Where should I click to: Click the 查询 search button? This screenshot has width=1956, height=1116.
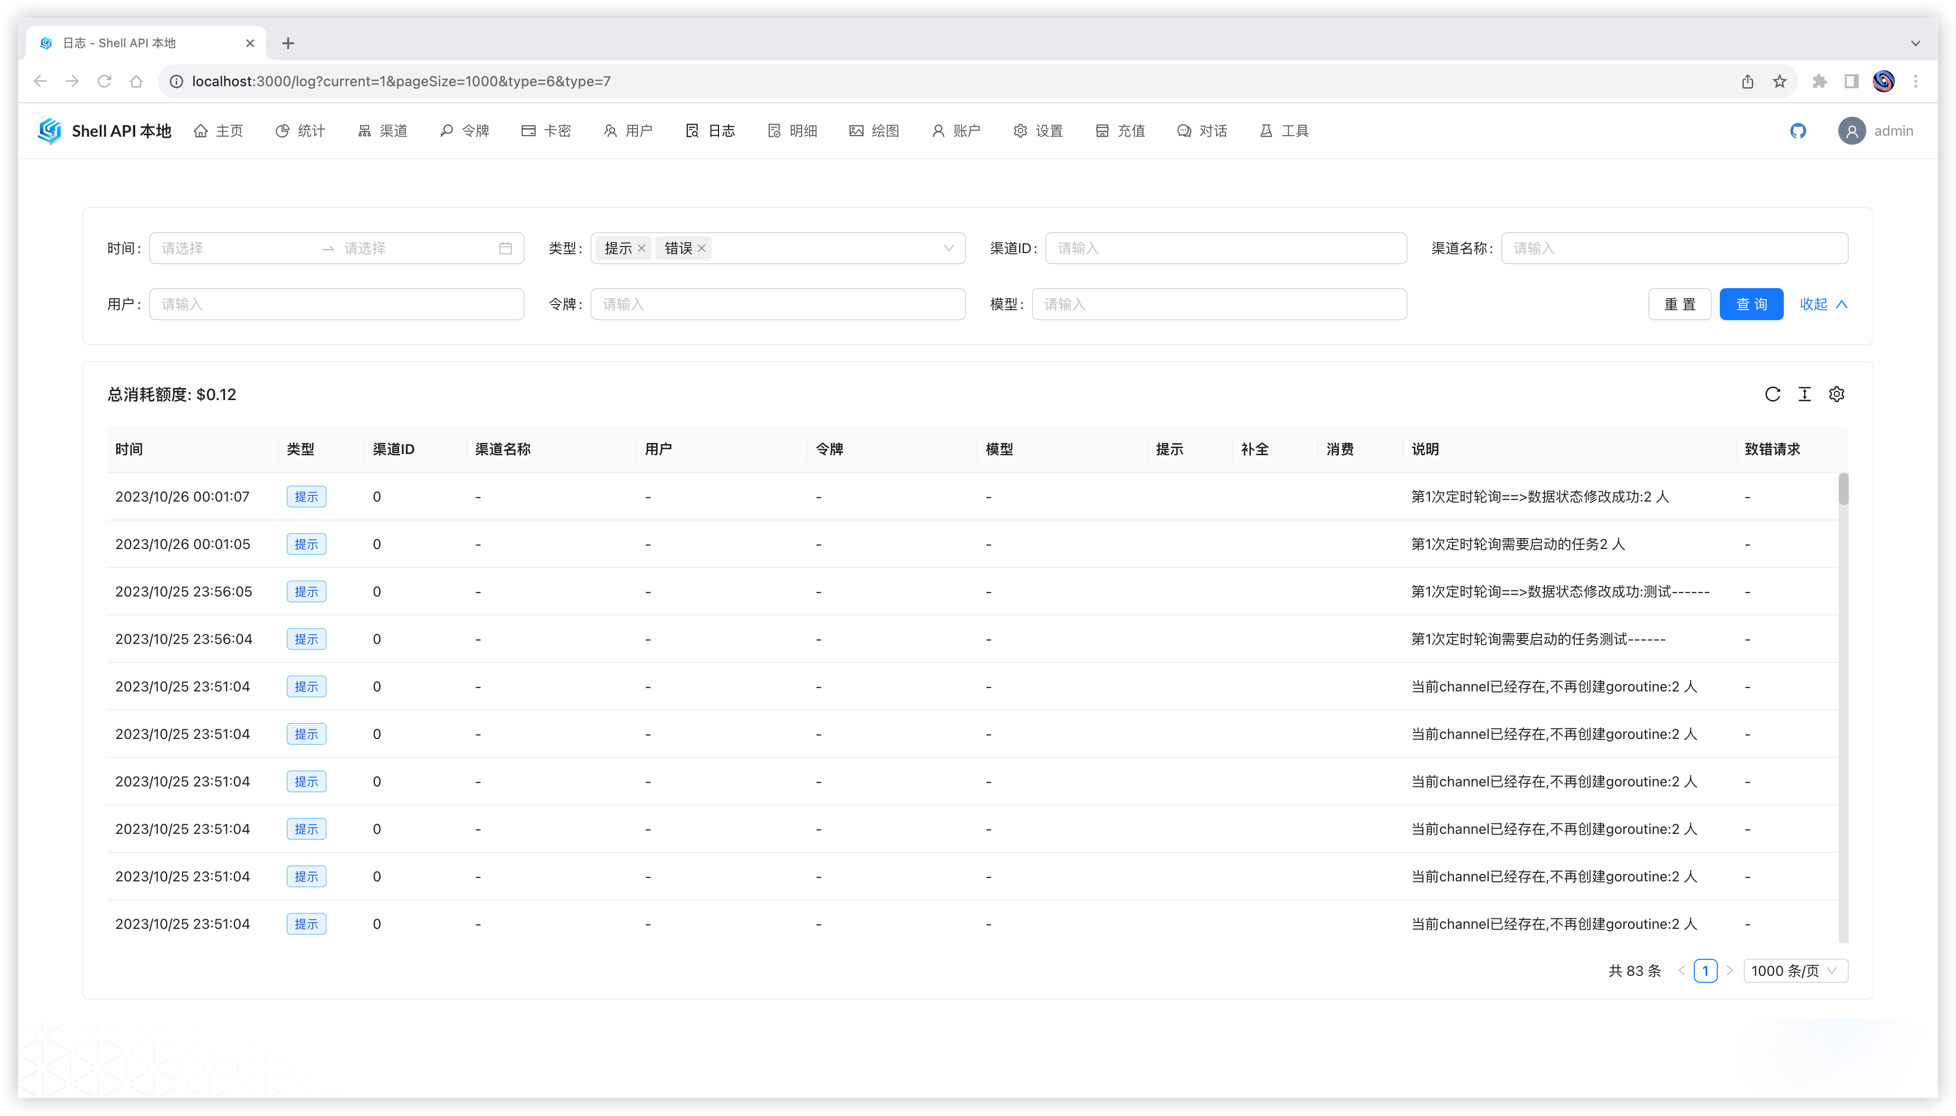pos(1751,305)
